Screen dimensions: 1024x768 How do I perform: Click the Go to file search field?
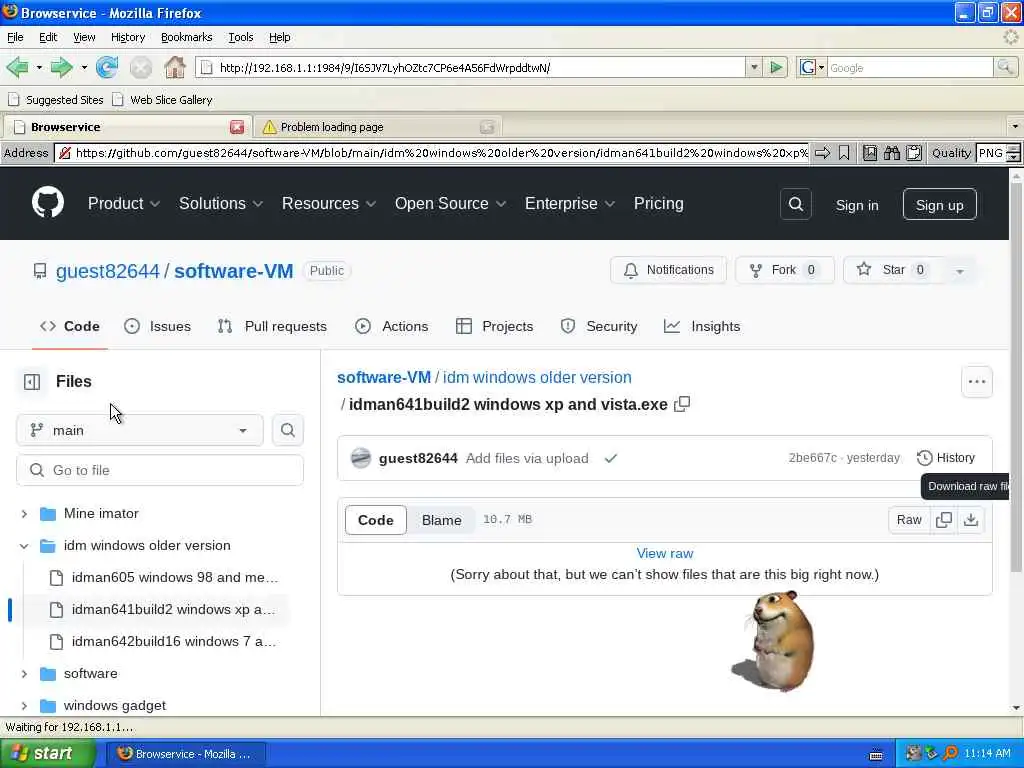point(160,470)
